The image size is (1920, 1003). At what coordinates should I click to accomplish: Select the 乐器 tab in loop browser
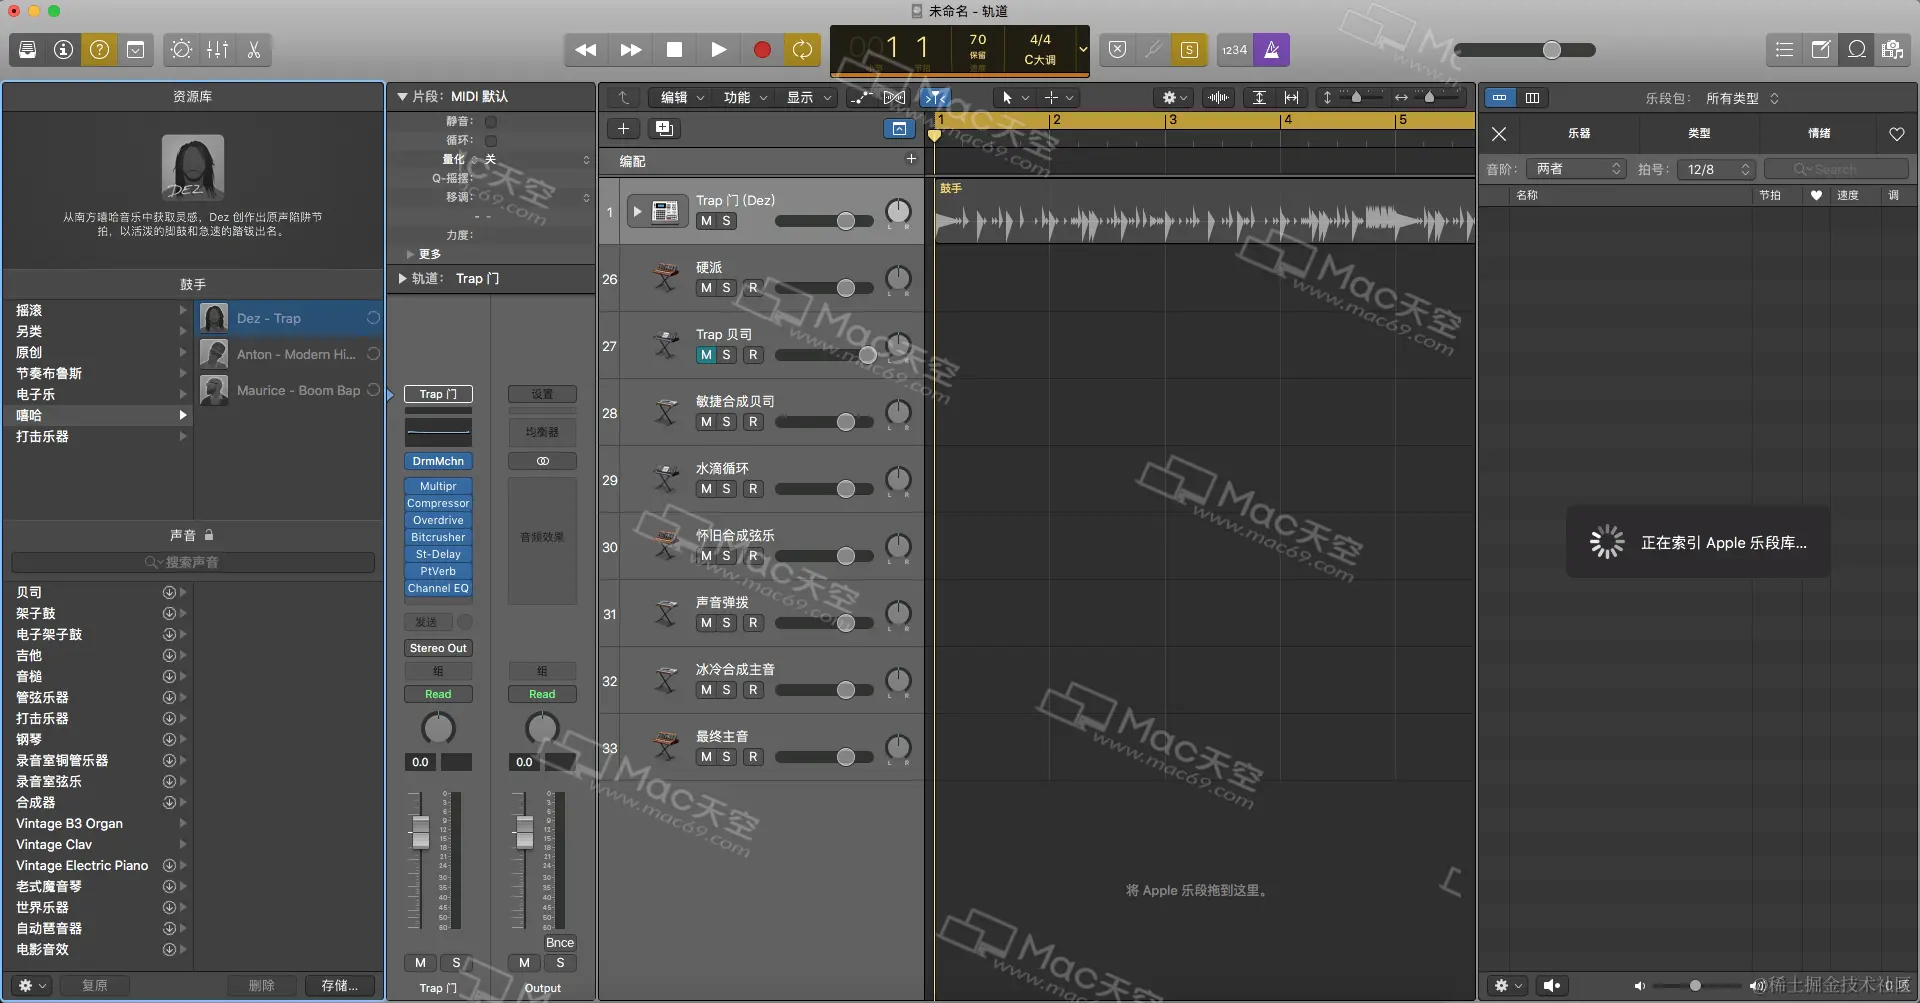[x=1579, y=134]
